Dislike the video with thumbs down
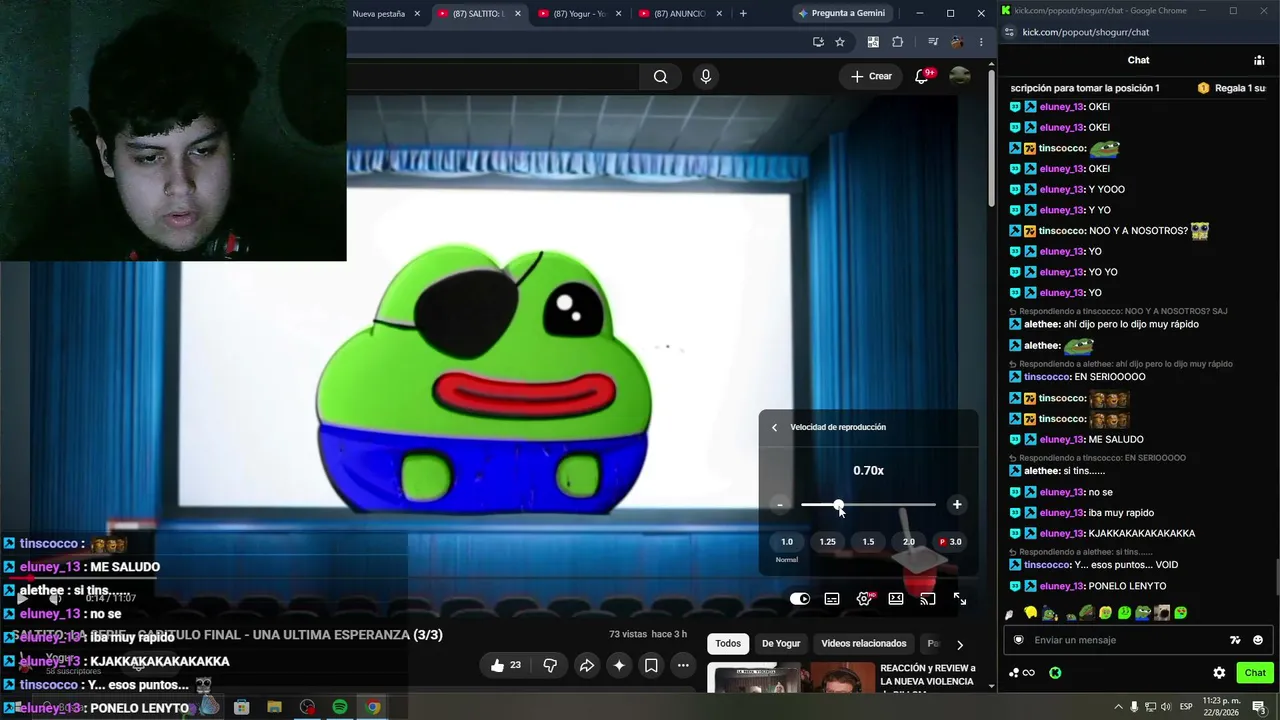1280x720 pixels. click(550, 665)
